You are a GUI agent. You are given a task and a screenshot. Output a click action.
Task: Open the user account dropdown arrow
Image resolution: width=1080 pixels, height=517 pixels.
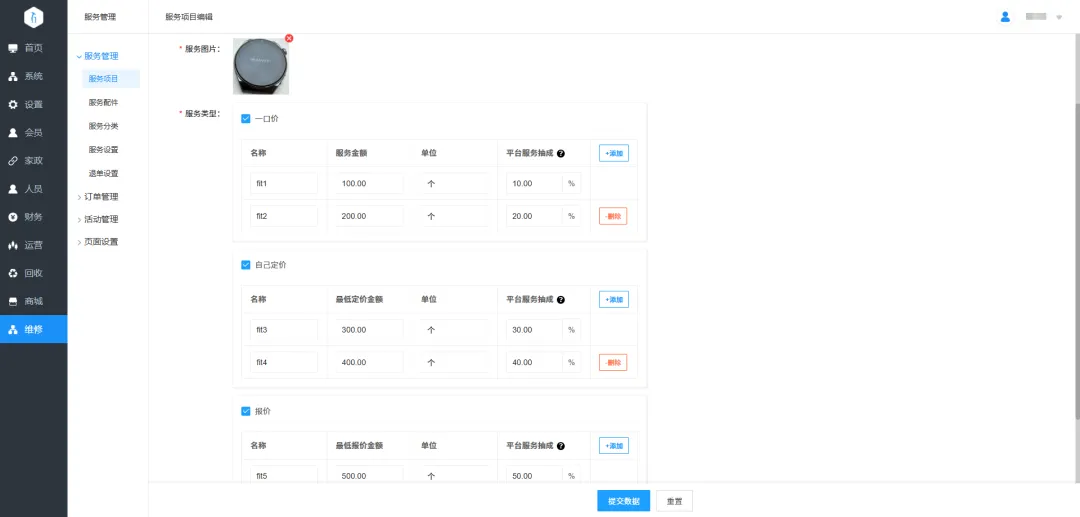1059,17
